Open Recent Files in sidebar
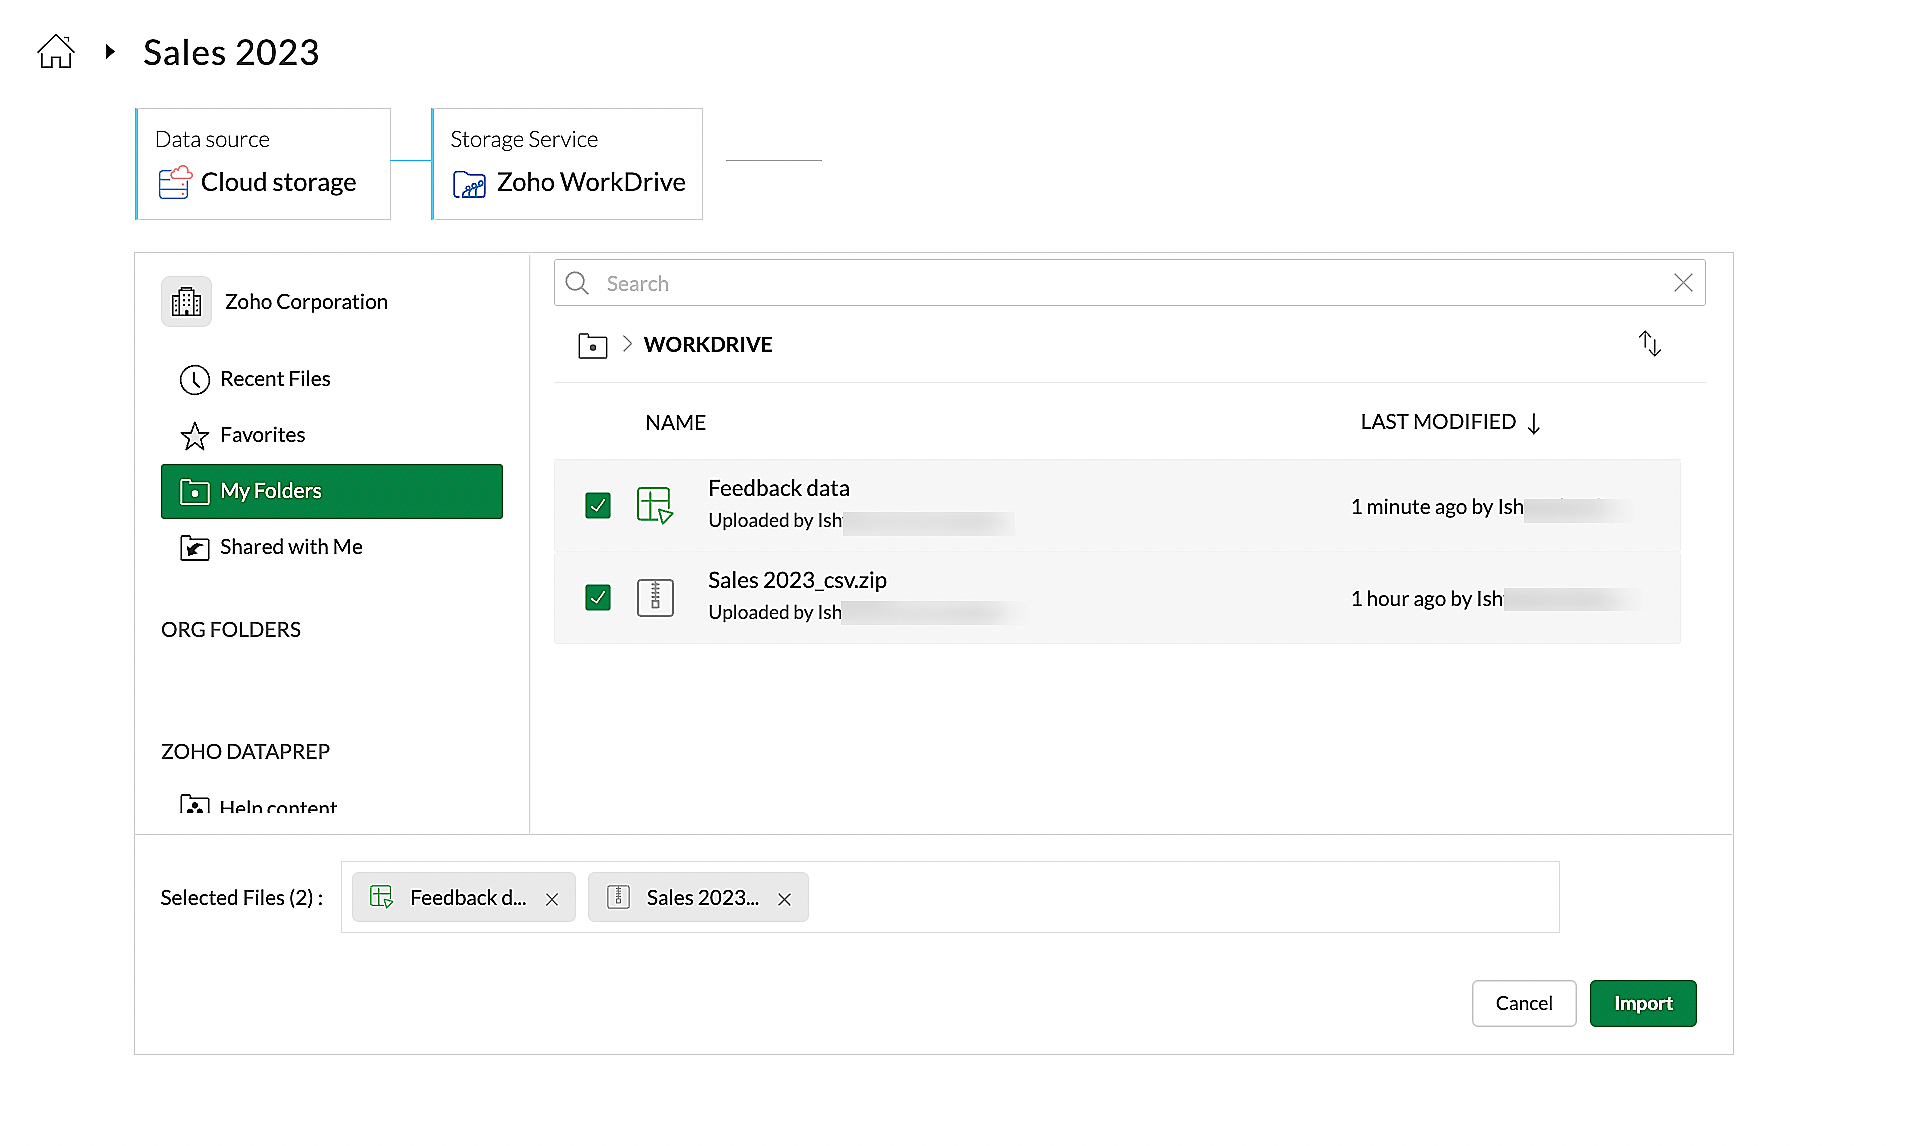Image resolution: width=1908 pixels, height=1146 pixels. (275, 379)
